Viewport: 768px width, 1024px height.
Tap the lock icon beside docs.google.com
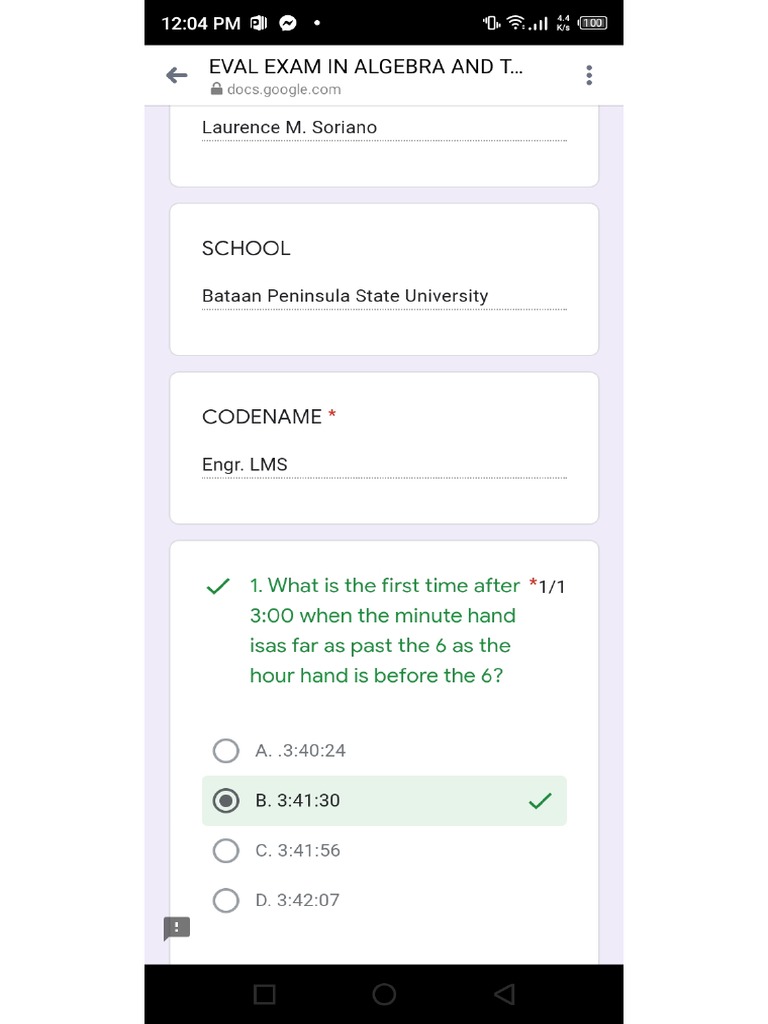[x=216, y=89]
